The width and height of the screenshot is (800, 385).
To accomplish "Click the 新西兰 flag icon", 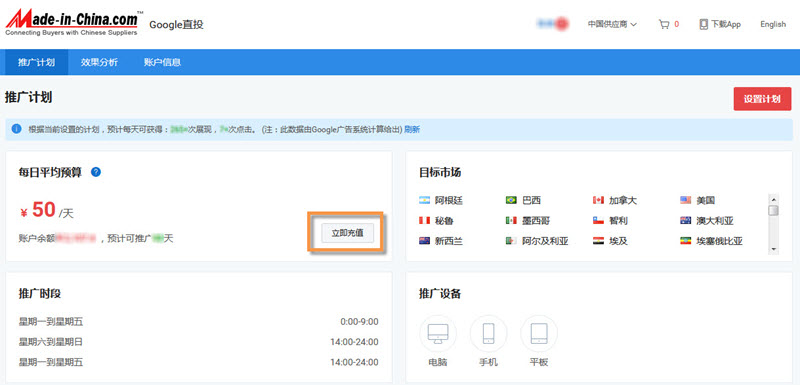I will 424,241.
